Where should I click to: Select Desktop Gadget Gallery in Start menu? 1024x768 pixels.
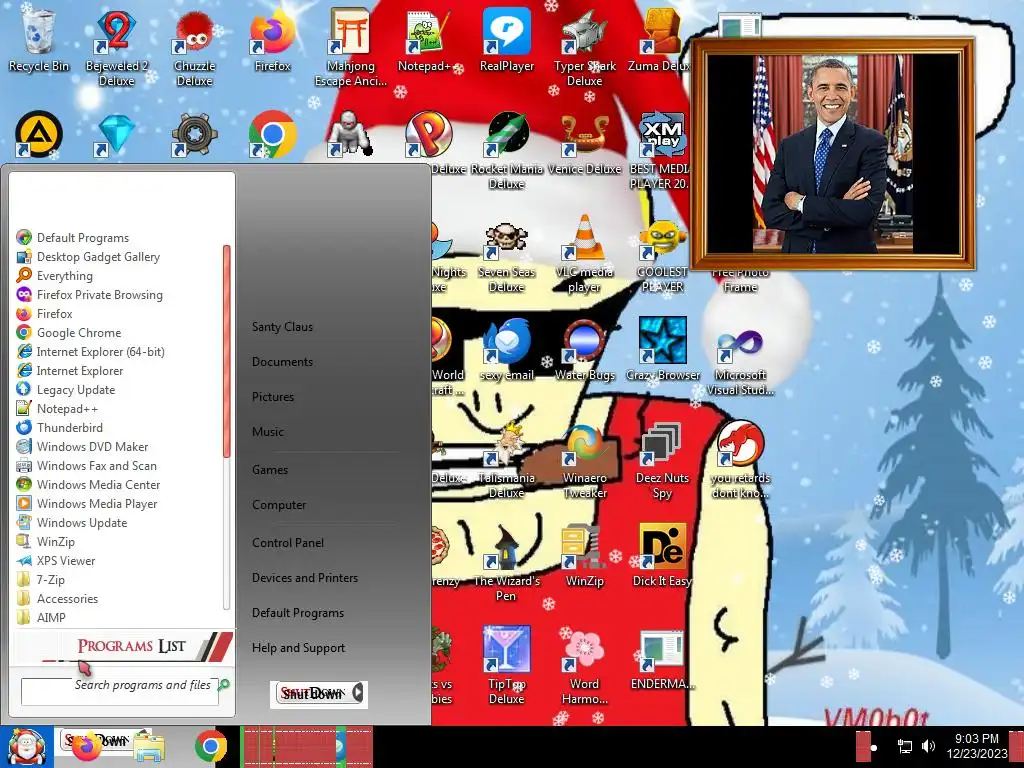98,257
